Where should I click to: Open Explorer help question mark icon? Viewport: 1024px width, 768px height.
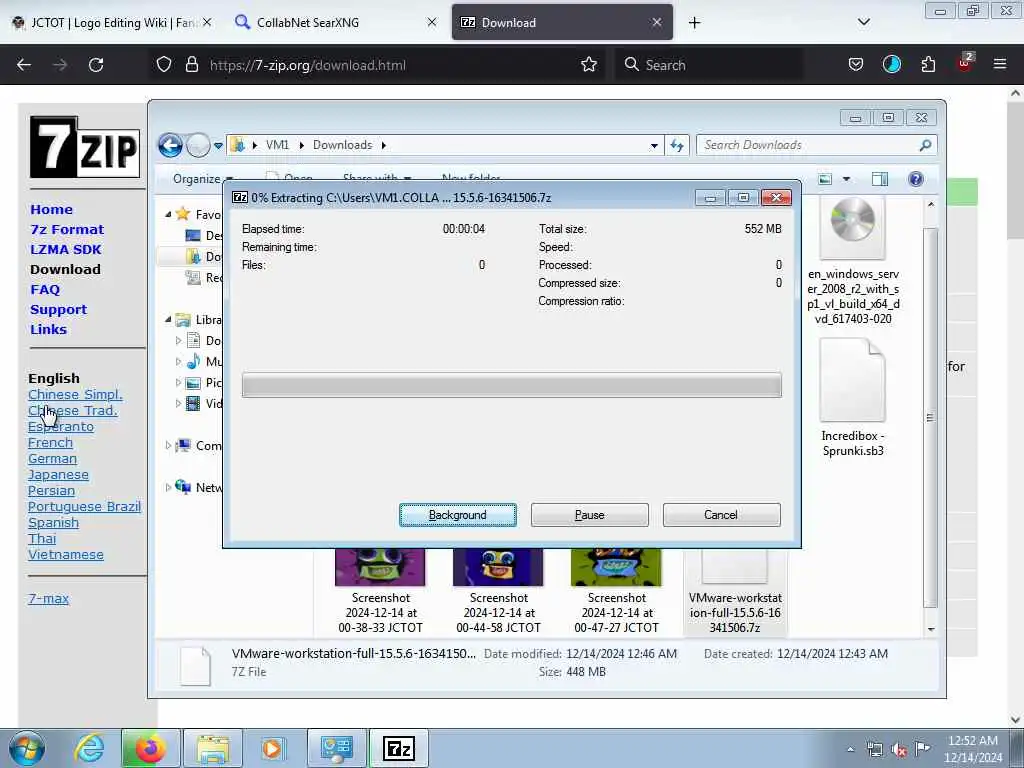click(916, 179)
